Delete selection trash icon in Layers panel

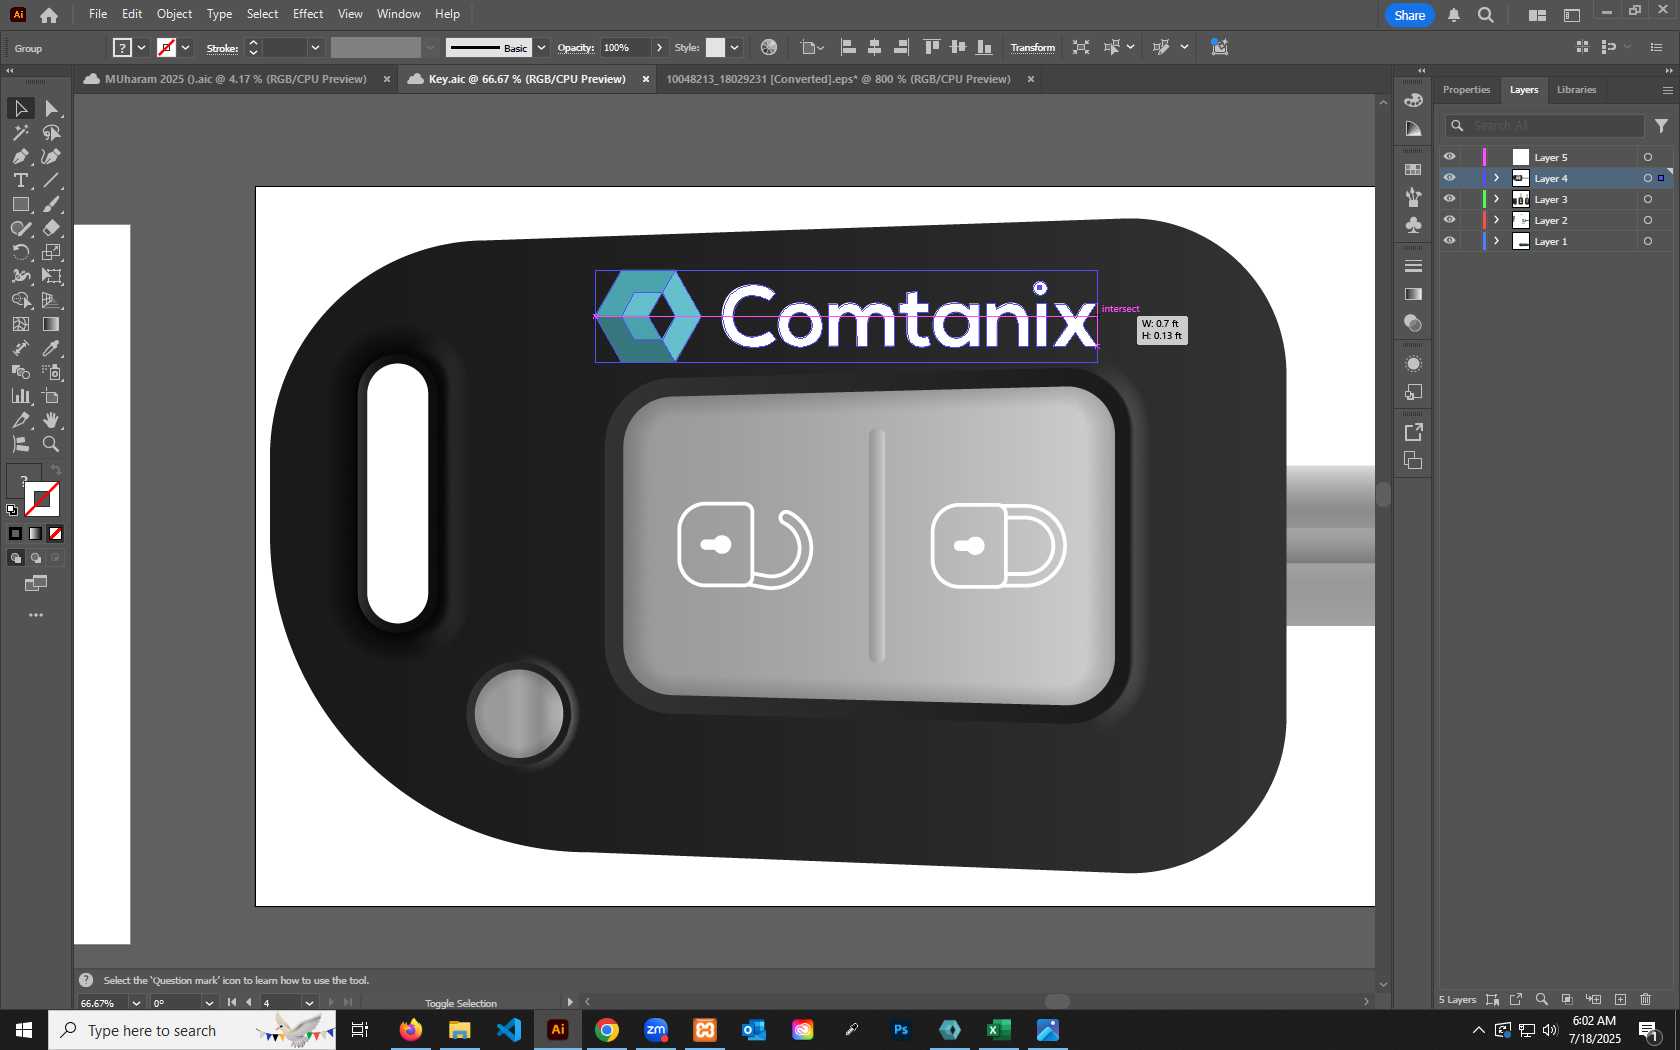pyautogui.click(x=1646, y=999)
